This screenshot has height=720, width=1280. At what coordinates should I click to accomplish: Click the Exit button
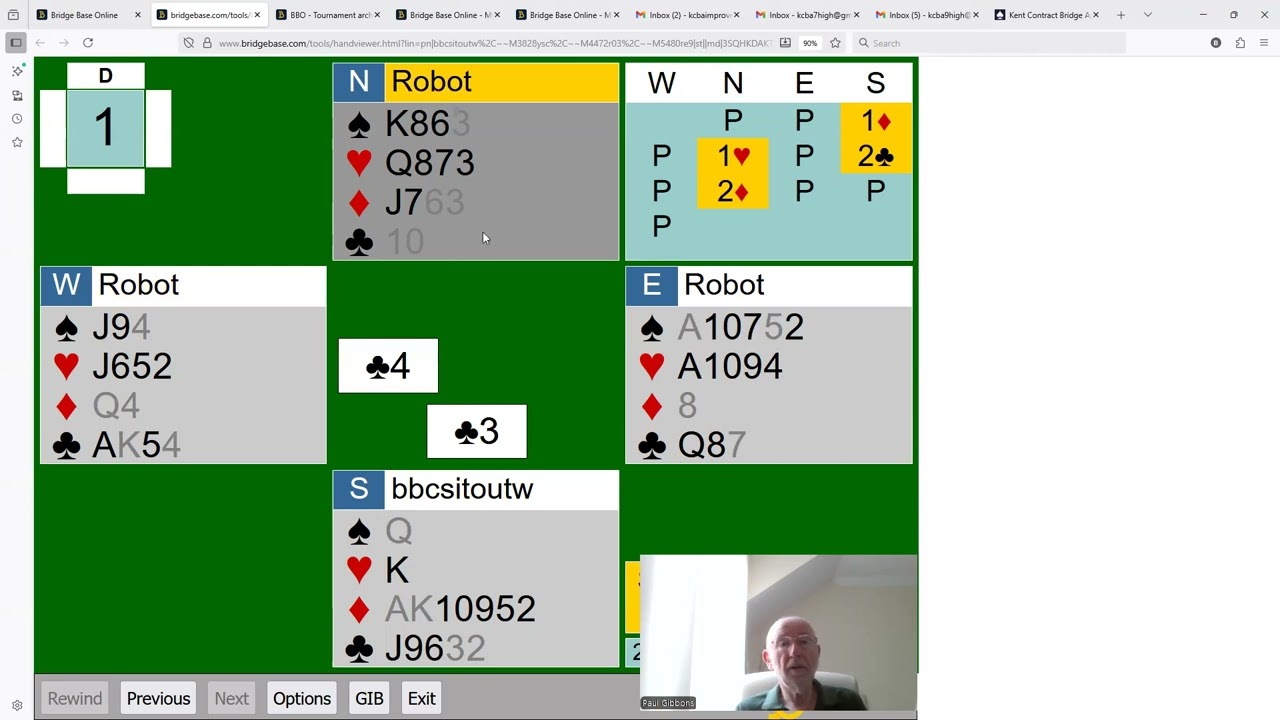(x=421, y=698)
